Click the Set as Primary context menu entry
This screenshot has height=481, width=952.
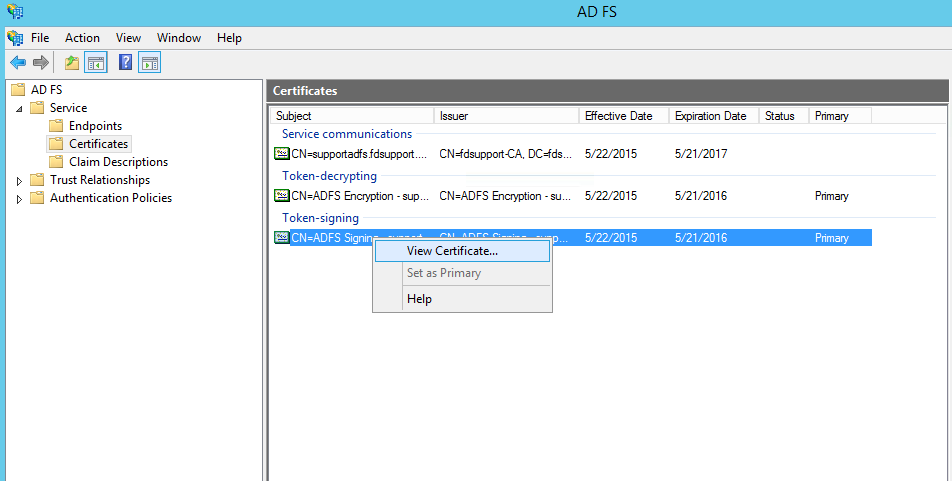463,273
